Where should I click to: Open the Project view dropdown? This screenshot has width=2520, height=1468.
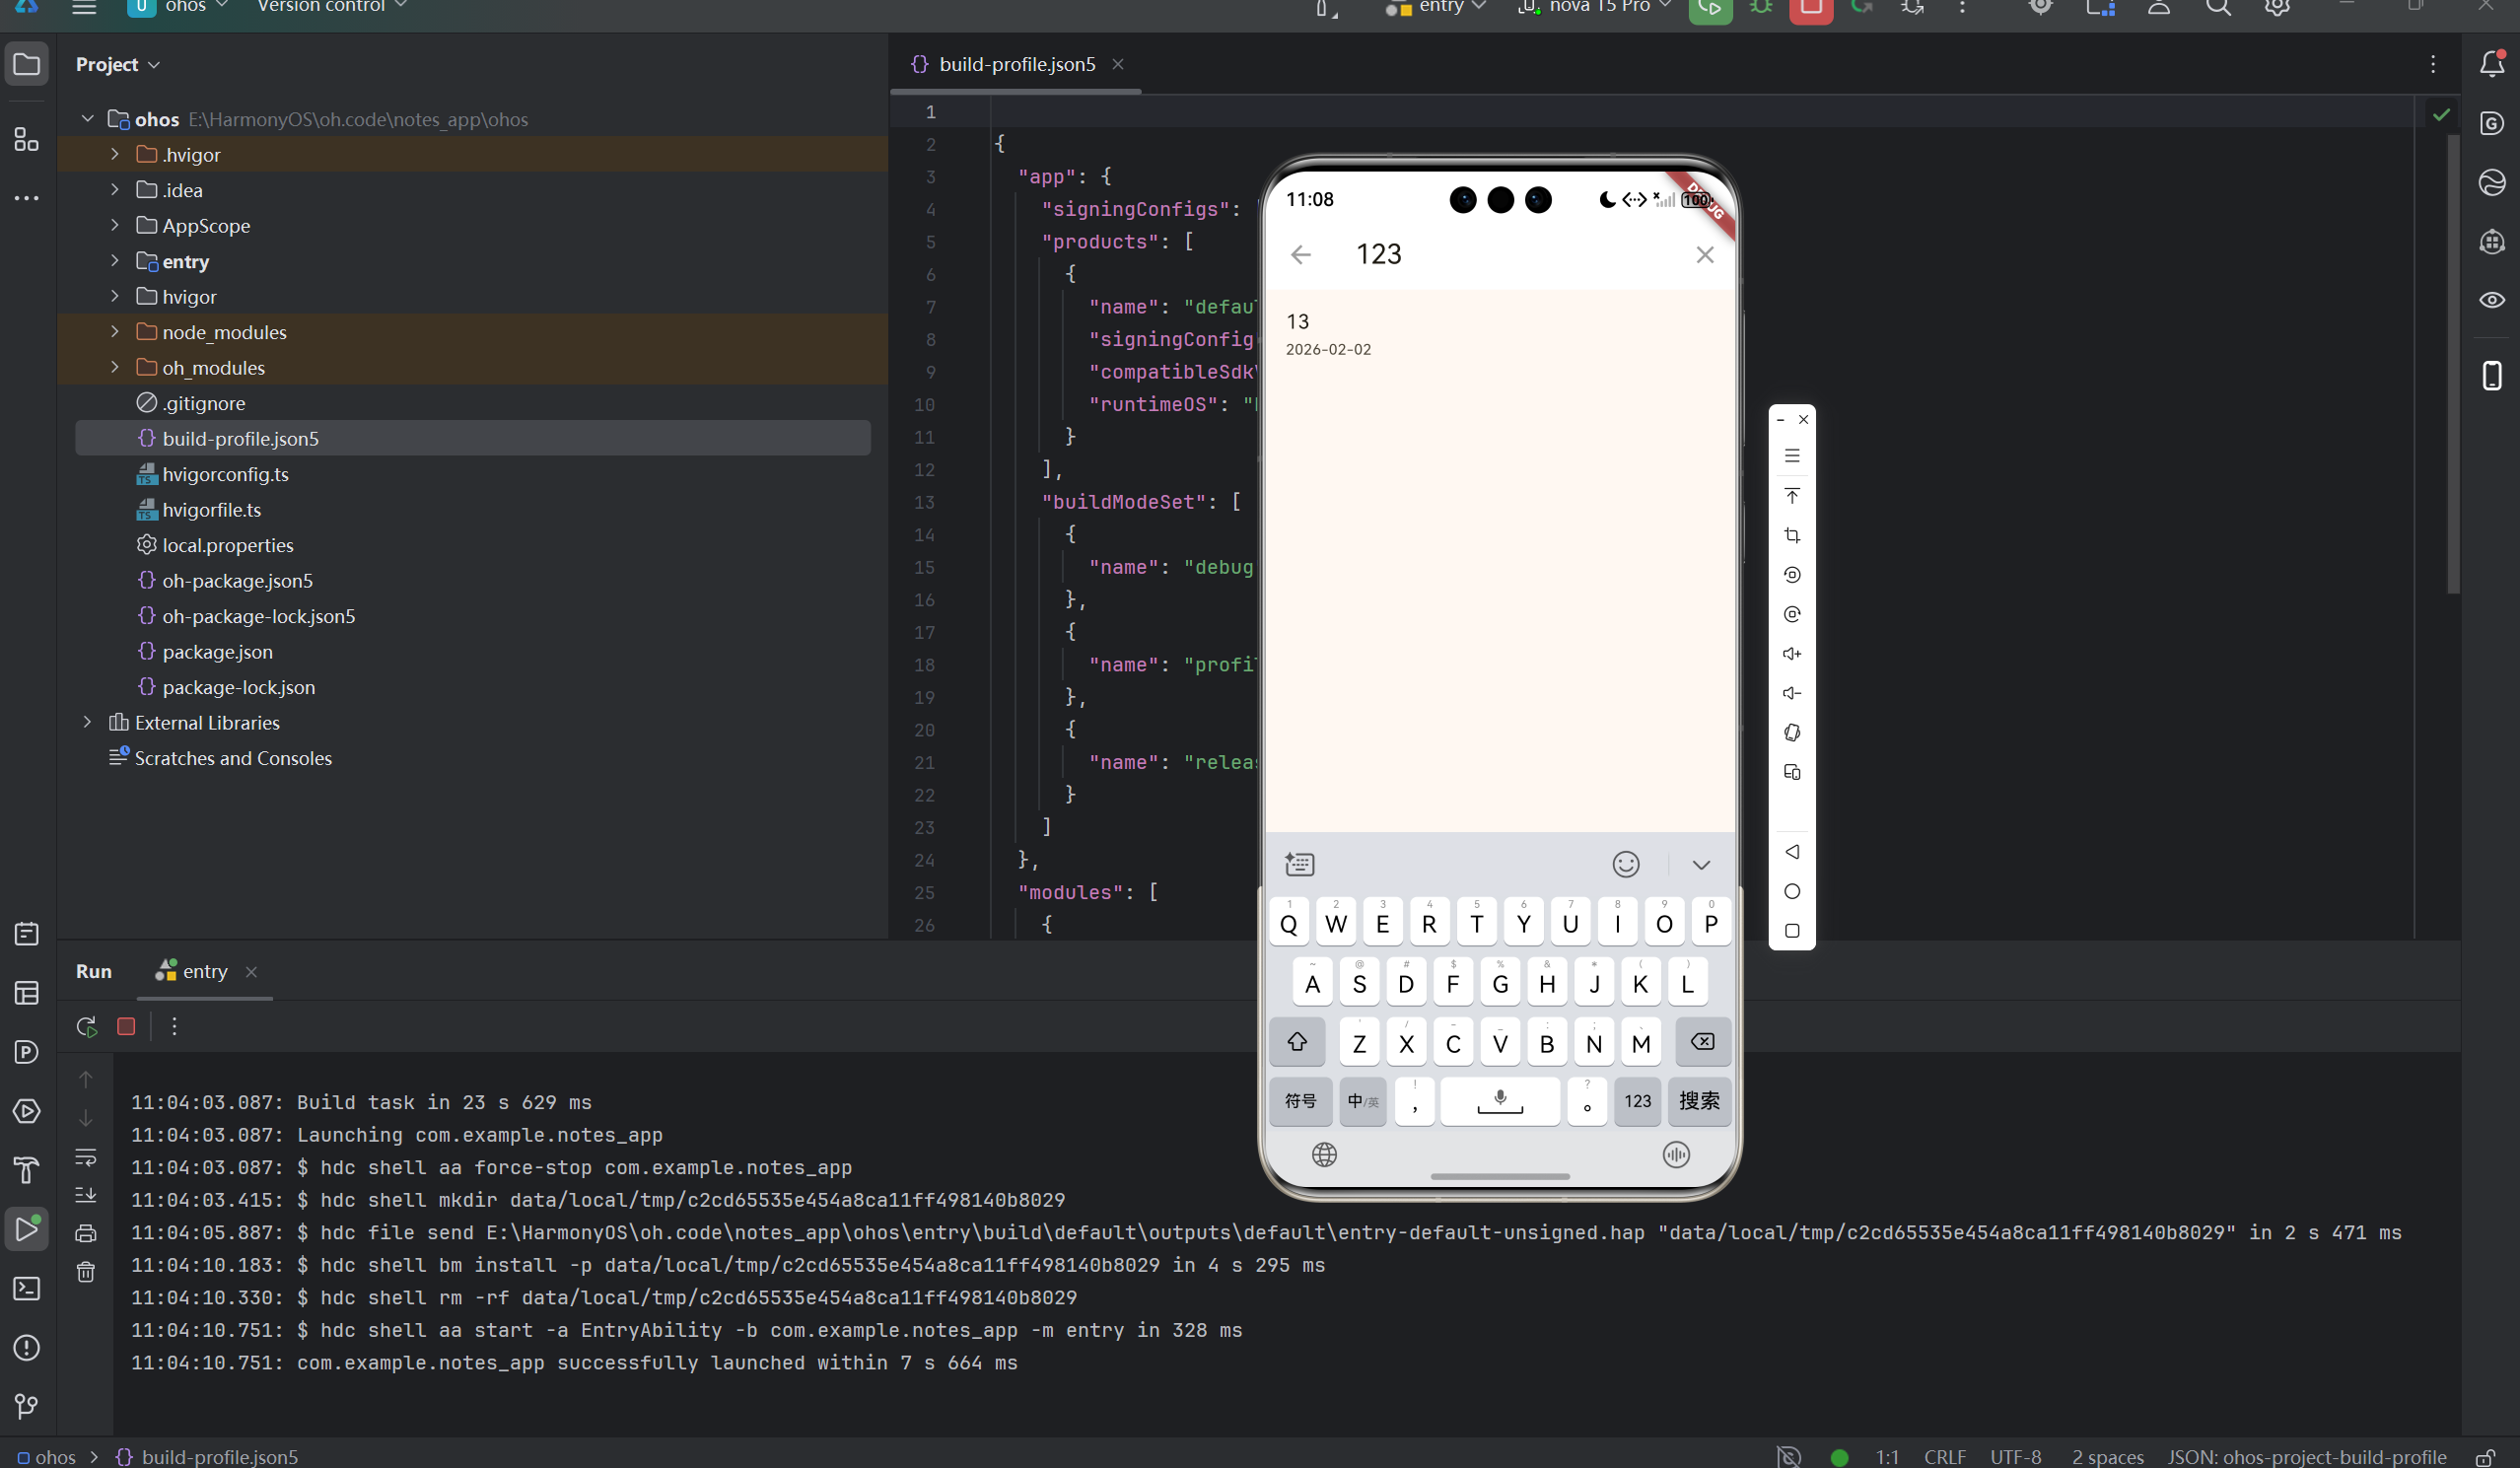pyautogui.click(x=117, y=65)
